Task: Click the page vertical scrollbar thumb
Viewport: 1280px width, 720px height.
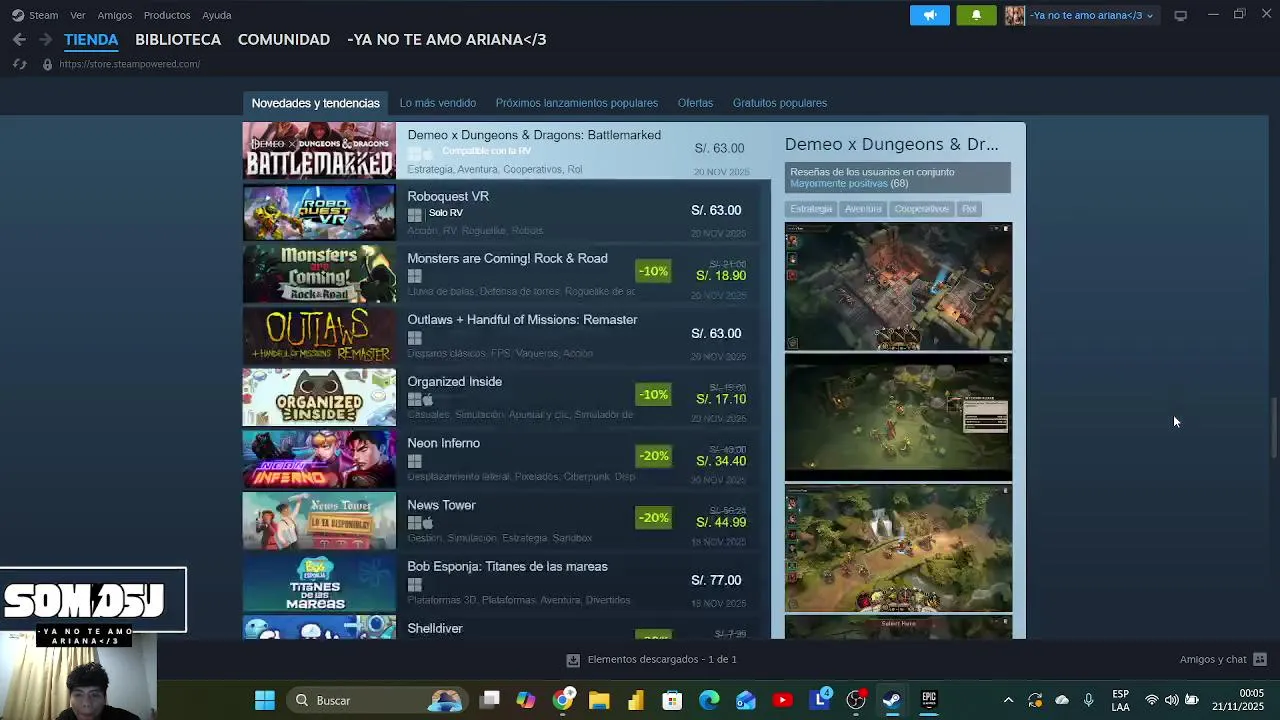Action: click(1274, 428)
